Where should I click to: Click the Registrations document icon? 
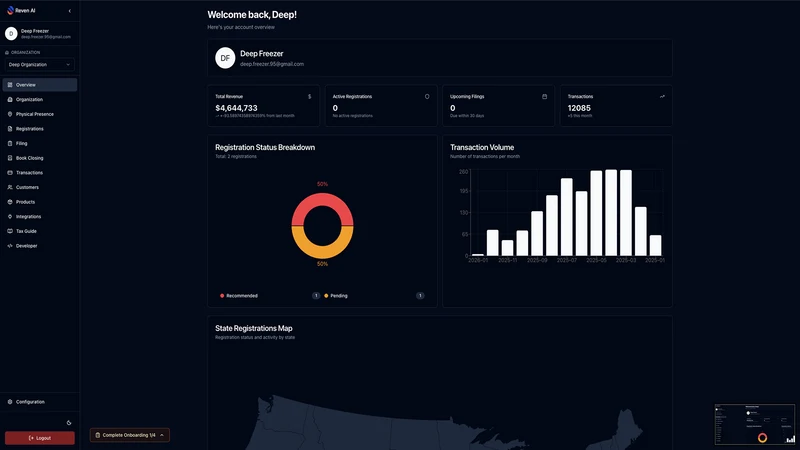click(x=10, y=129)
